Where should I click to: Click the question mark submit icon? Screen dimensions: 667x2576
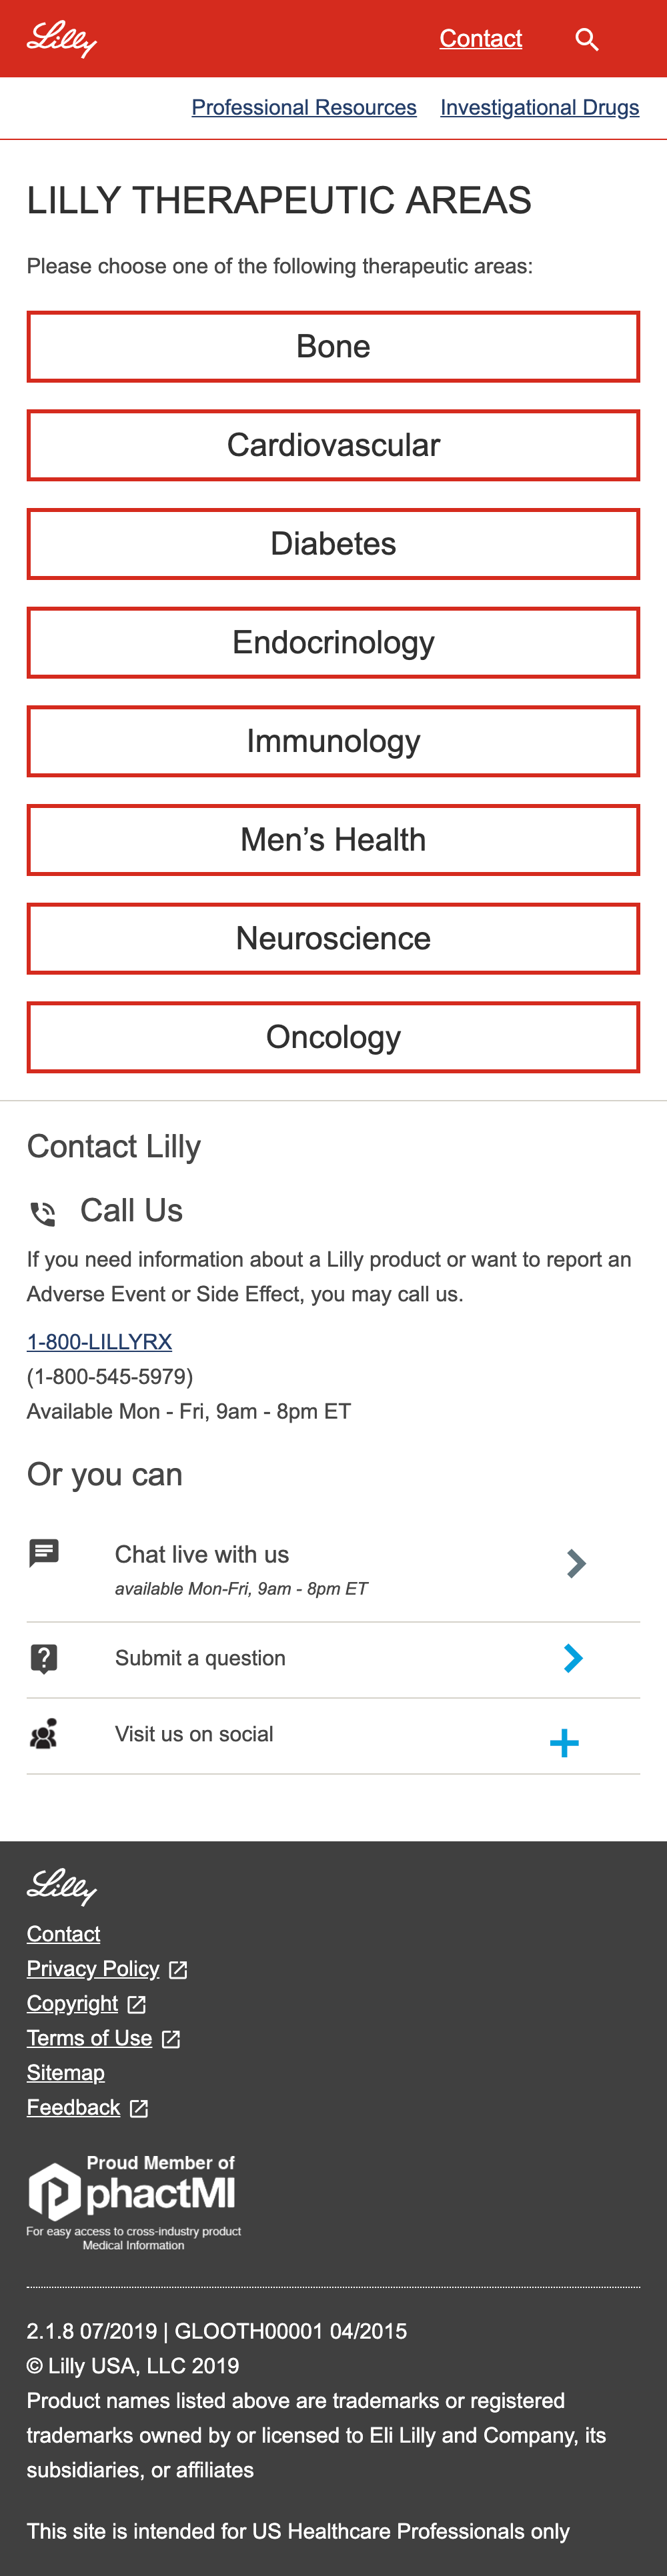(44, 1658)
